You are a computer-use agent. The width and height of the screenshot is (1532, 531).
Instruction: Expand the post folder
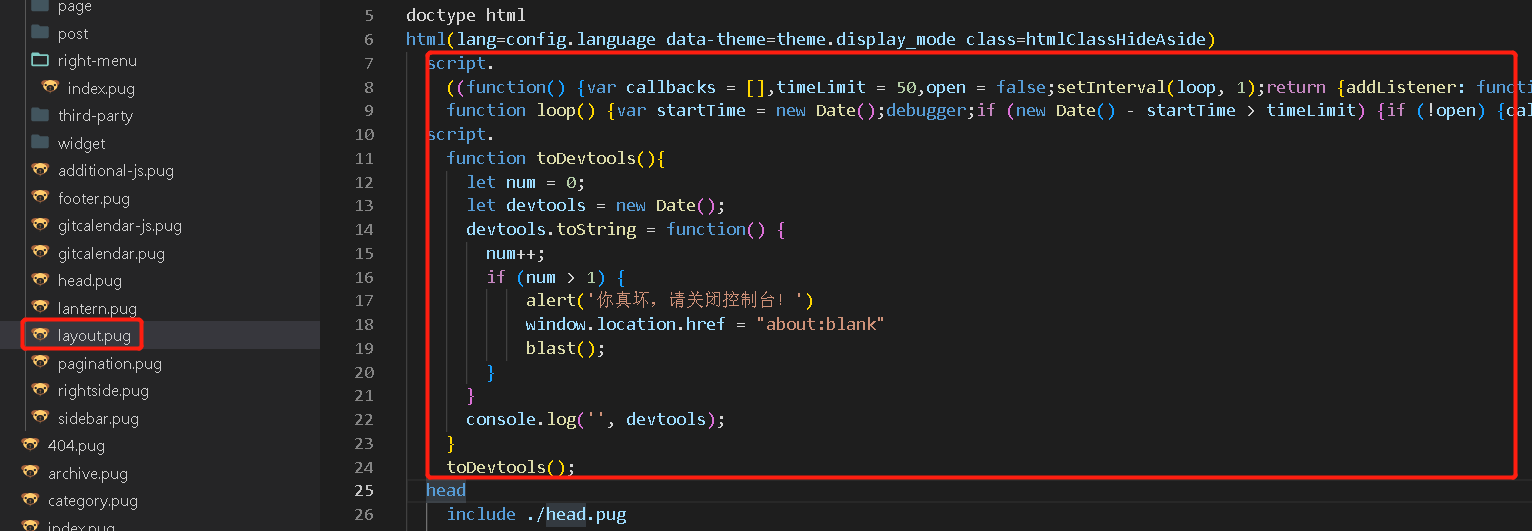pos(73,33)
